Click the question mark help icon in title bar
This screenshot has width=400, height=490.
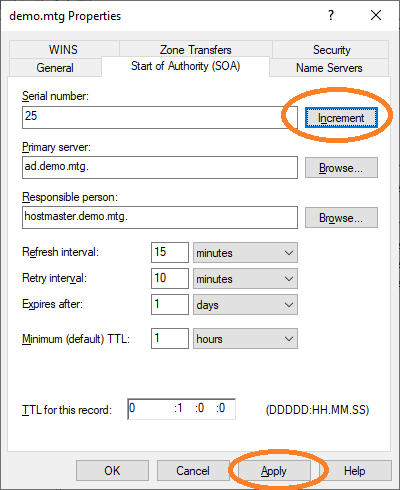coord(331,15)
